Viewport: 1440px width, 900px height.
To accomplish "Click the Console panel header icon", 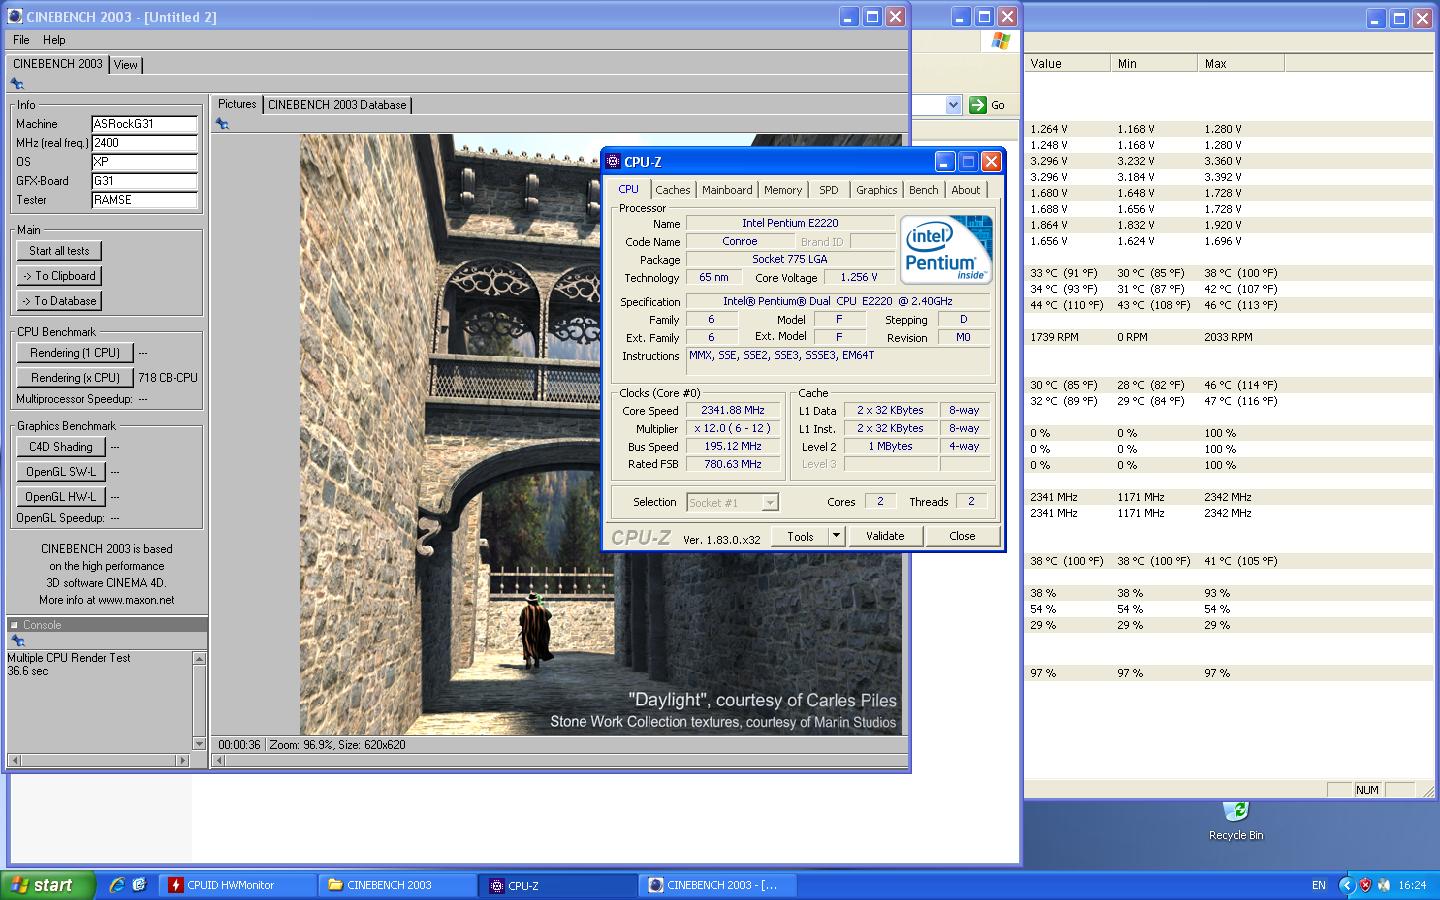I will [x=14, y=625].
